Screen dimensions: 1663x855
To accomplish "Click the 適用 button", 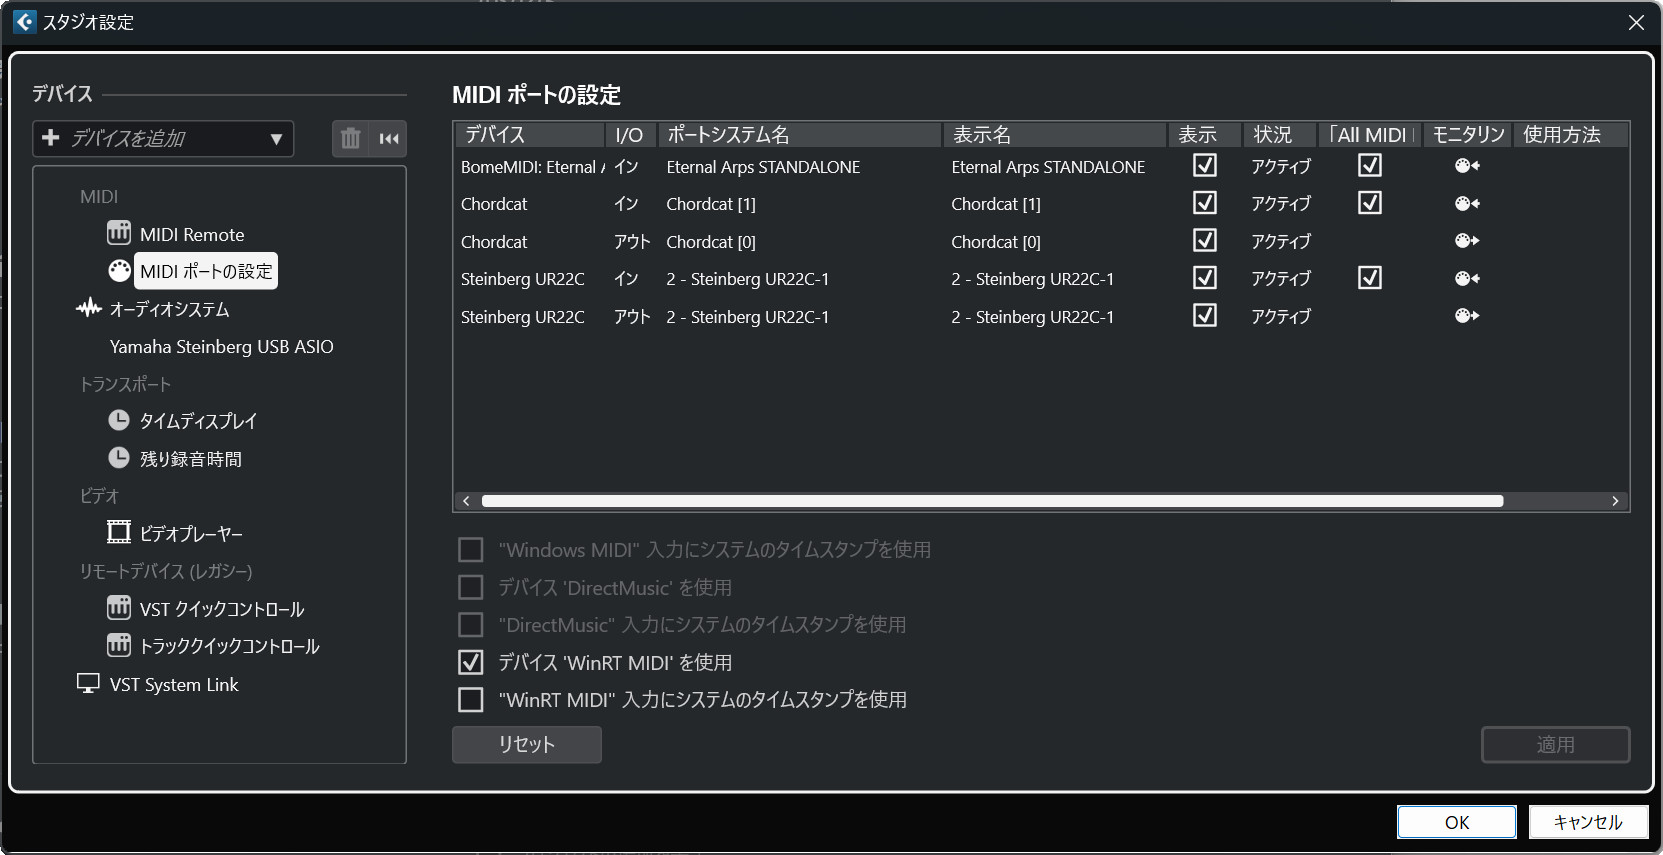I will 1555,744.
